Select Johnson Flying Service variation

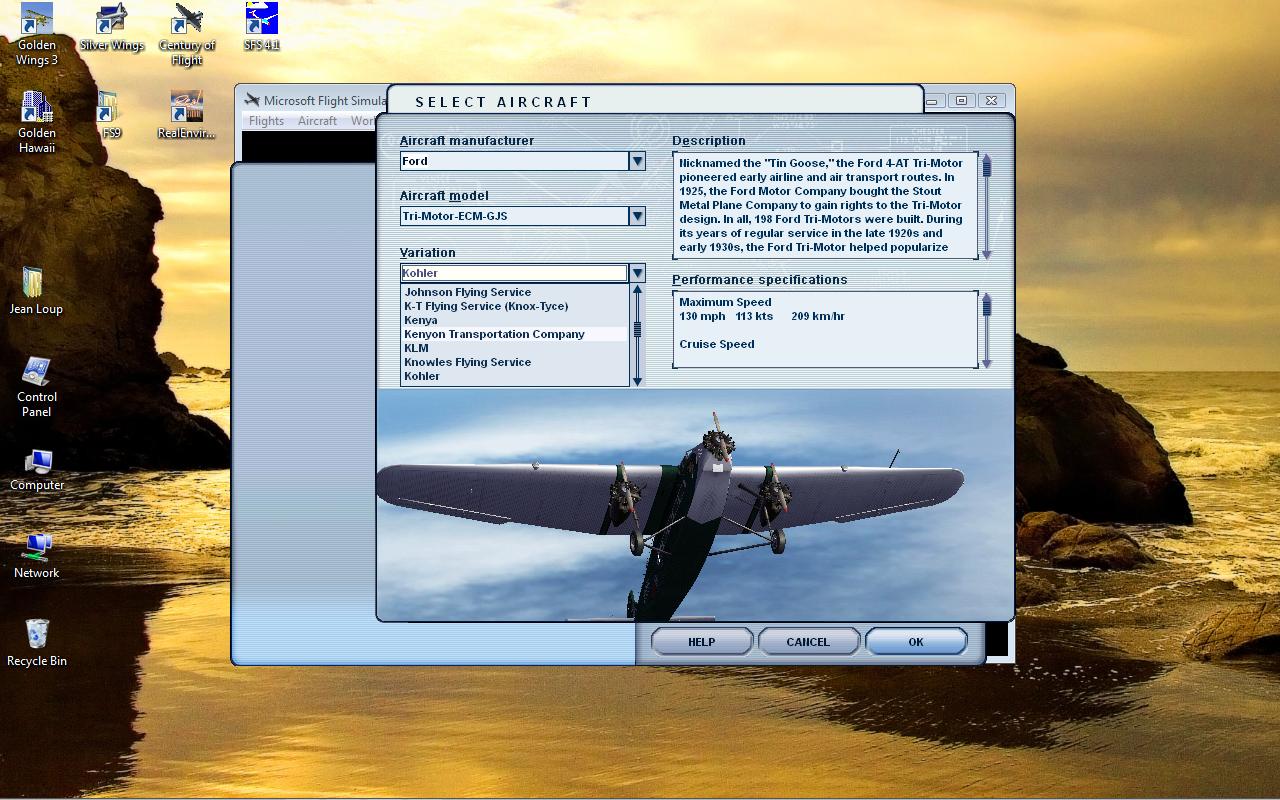[514, 292]
